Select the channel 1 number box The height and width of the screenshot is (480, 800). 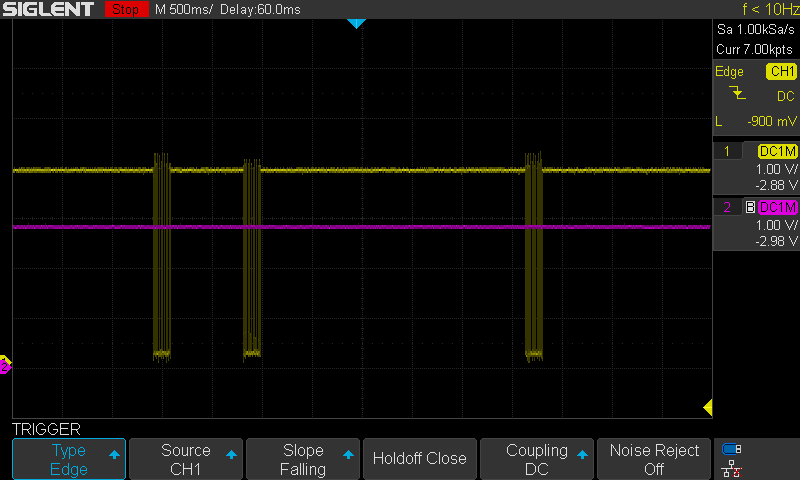pyautogui.click(x=727, y=151)
